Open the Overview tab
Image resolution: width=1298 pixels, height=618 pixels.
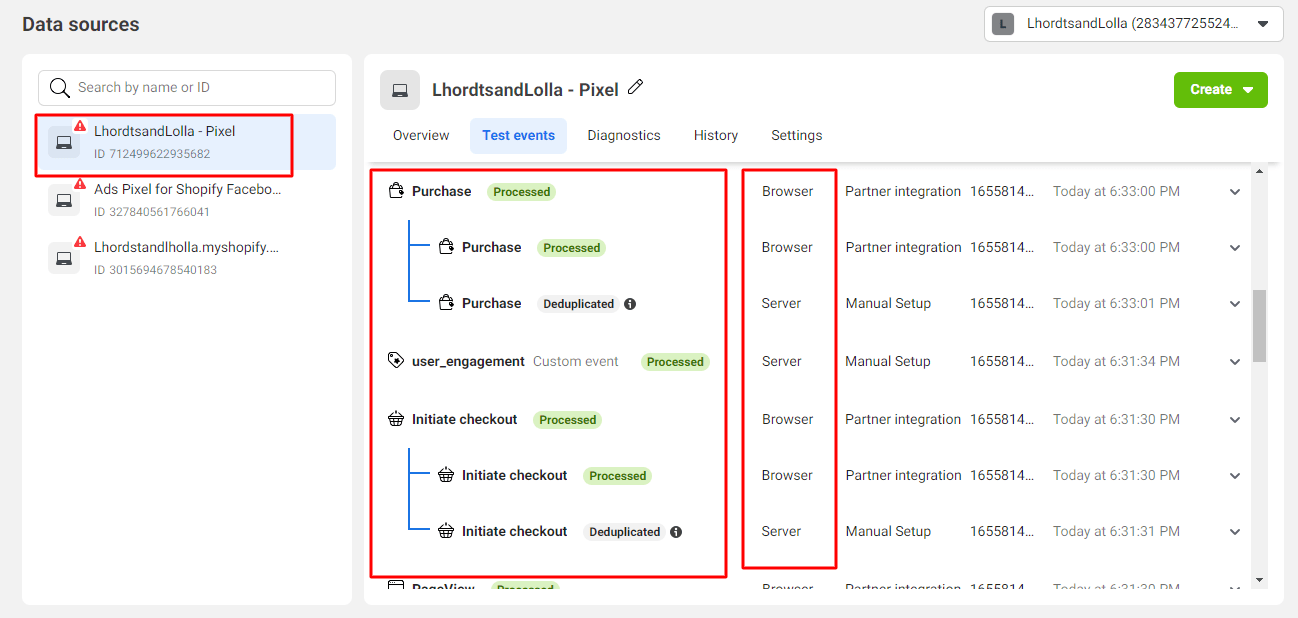421,135
